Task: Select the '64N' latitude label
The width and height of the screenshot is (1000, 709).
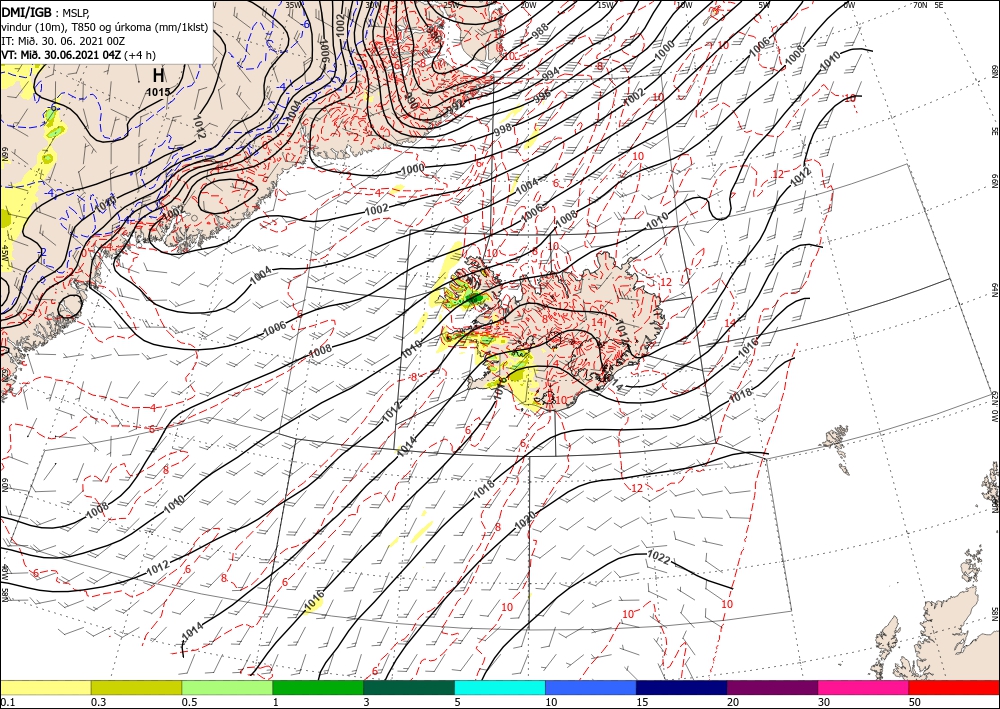Action: pos(994,290)
